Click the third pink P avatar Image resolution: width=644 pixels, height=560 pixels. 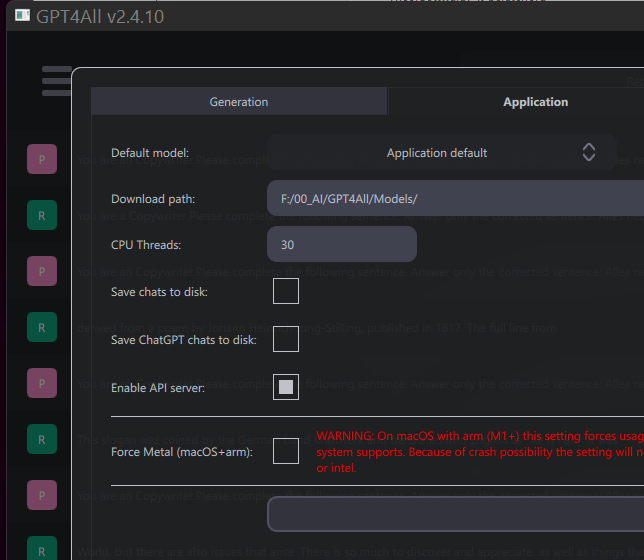(41, 383)
